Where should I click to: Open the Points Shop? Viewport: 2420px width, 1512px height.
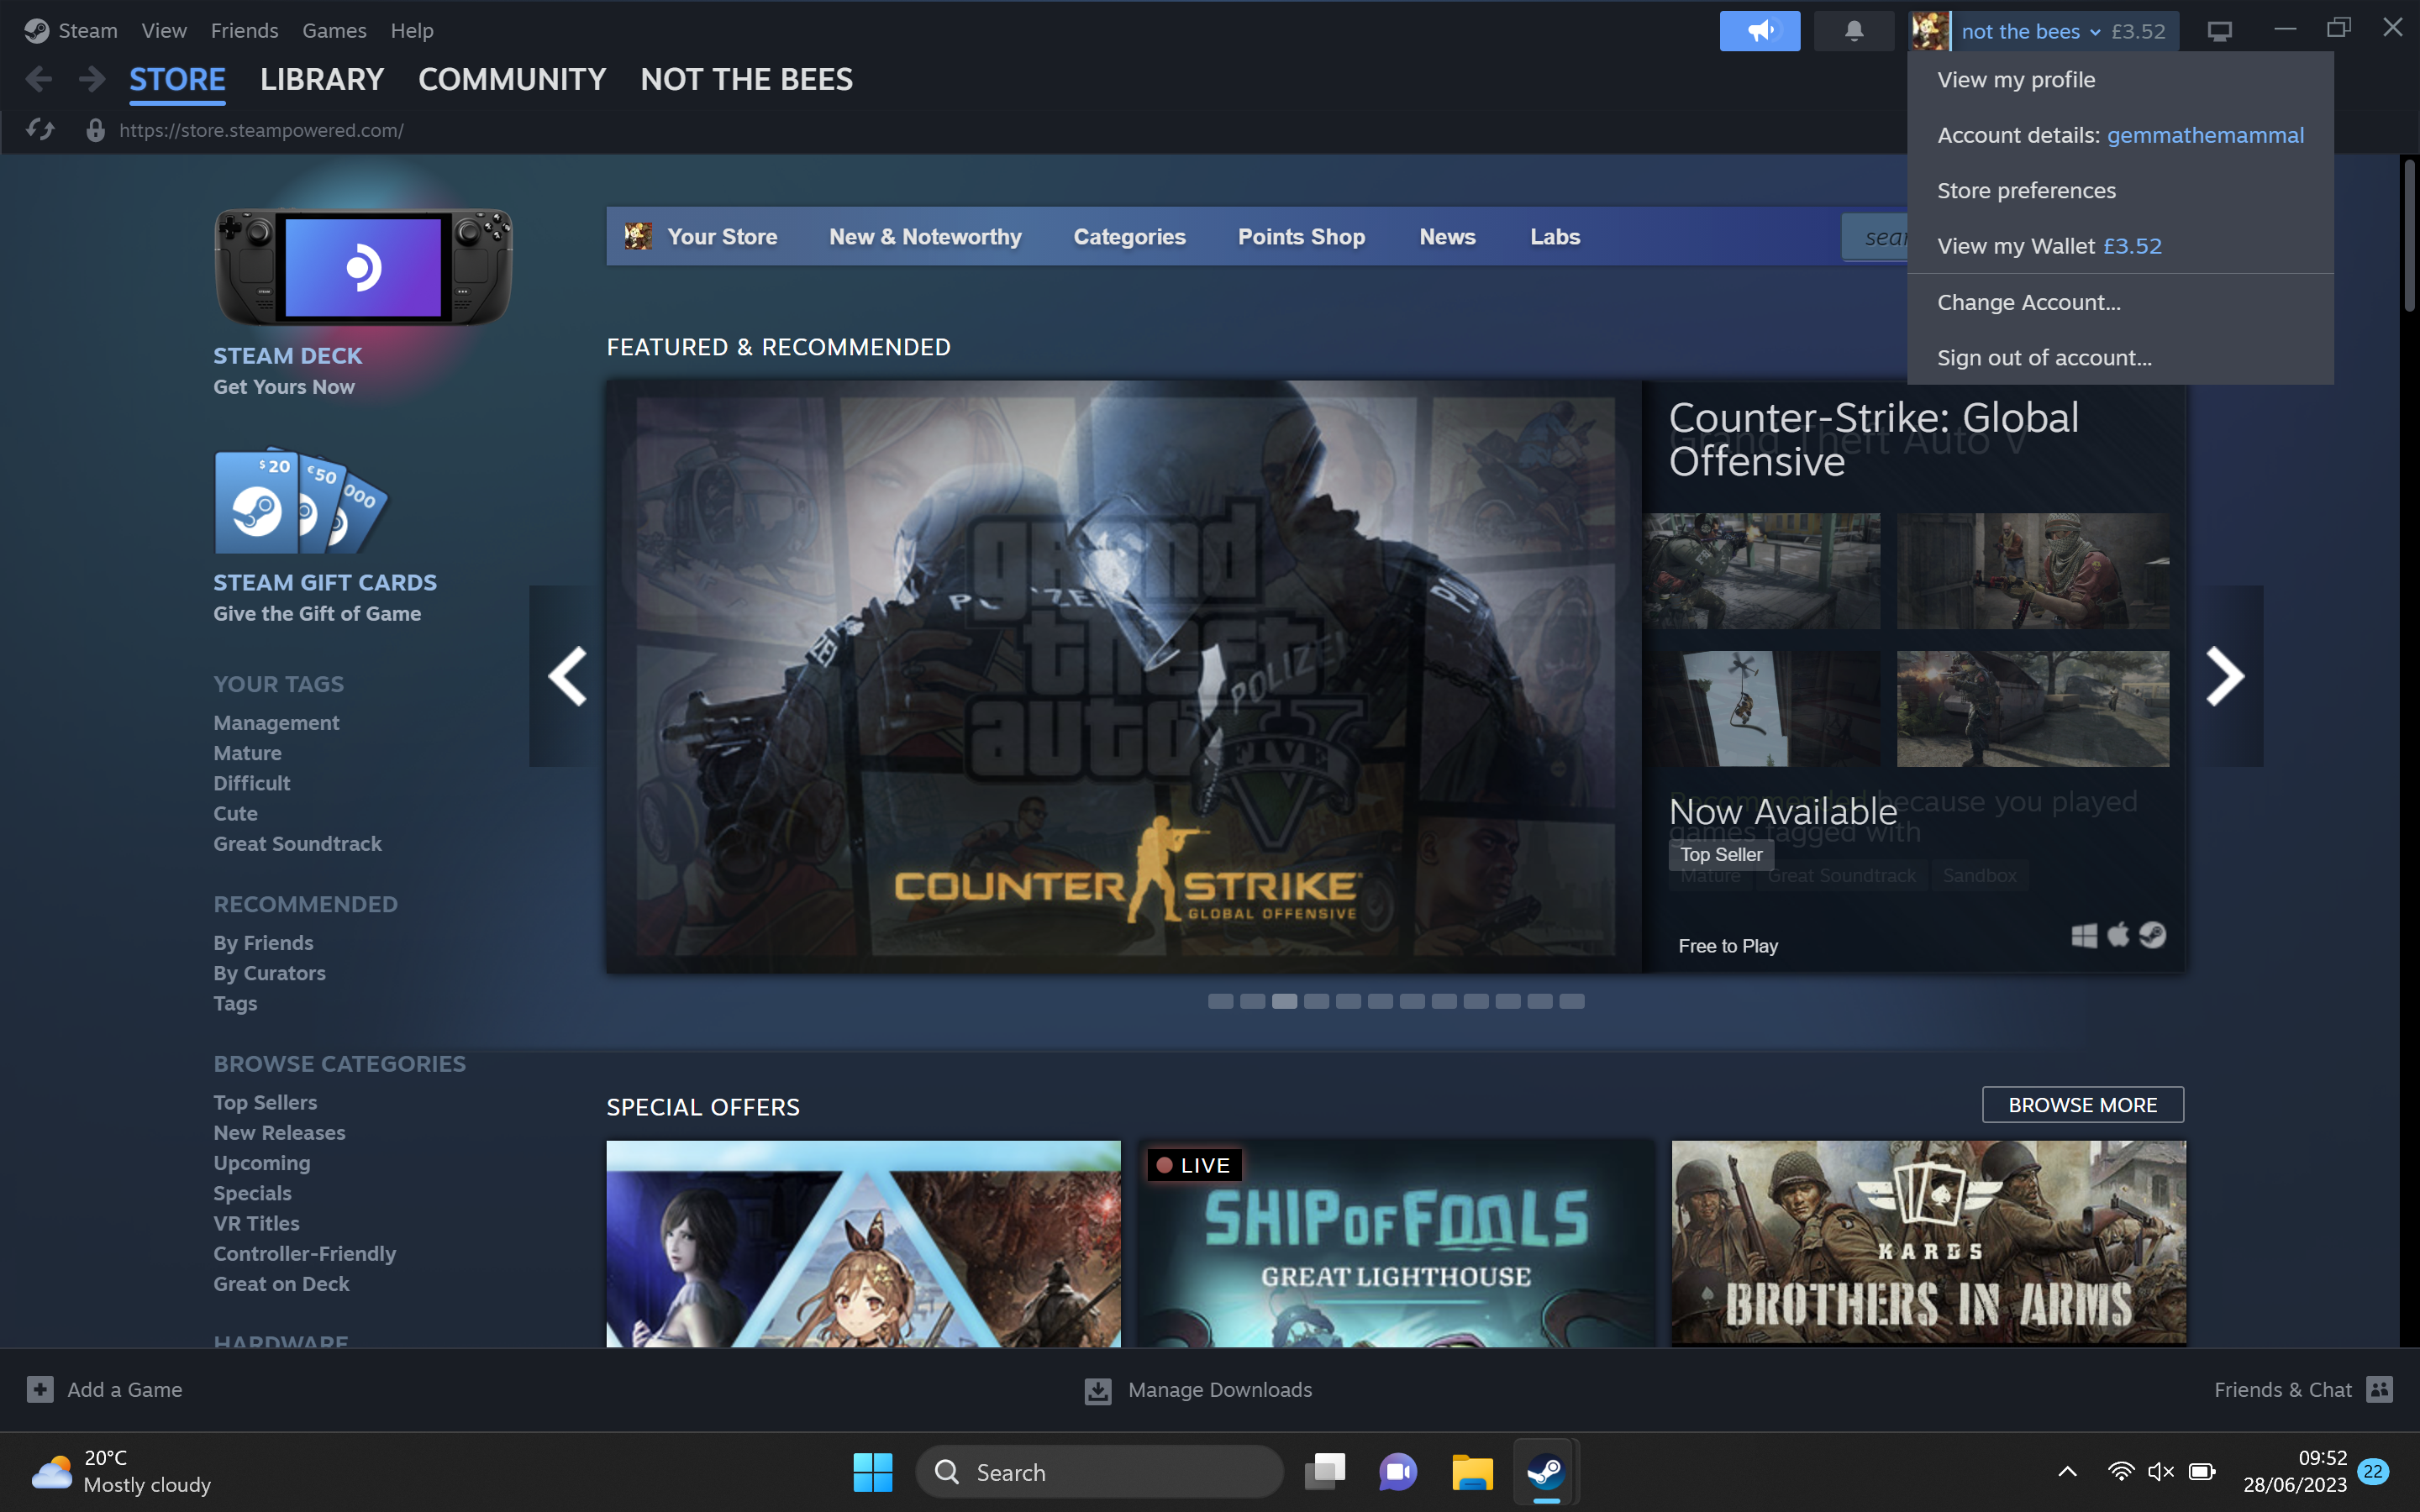point(1301,237)
